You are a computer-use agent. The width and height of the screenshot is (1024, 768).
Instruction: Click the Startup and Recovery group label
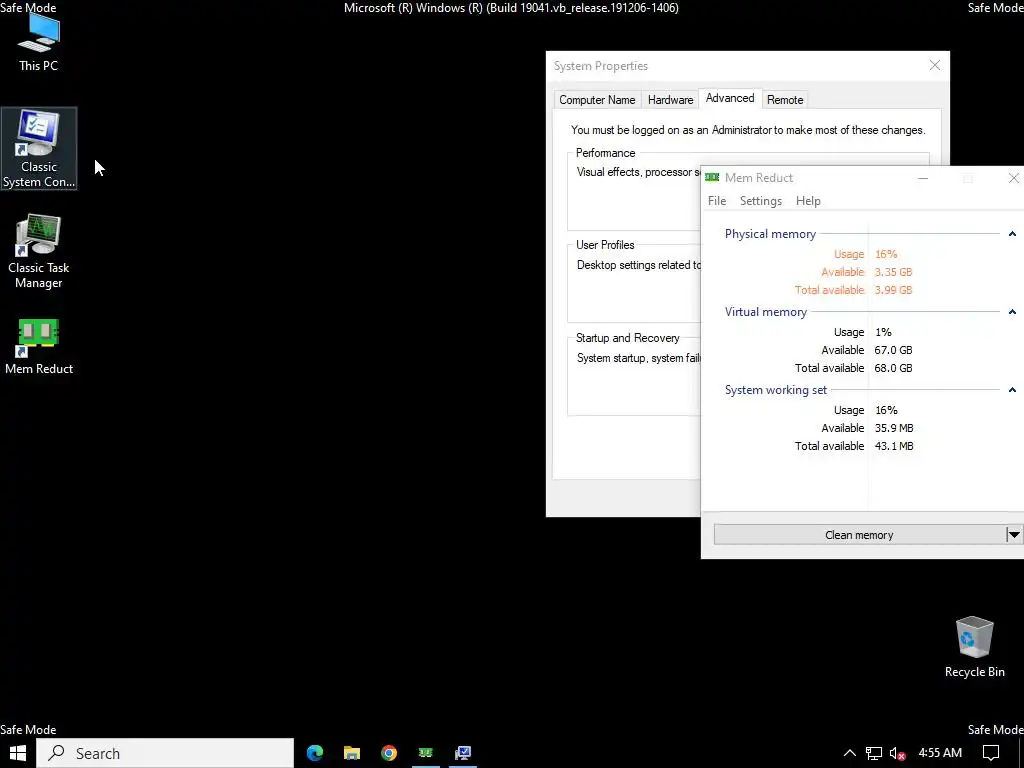[x=628, y=338]
